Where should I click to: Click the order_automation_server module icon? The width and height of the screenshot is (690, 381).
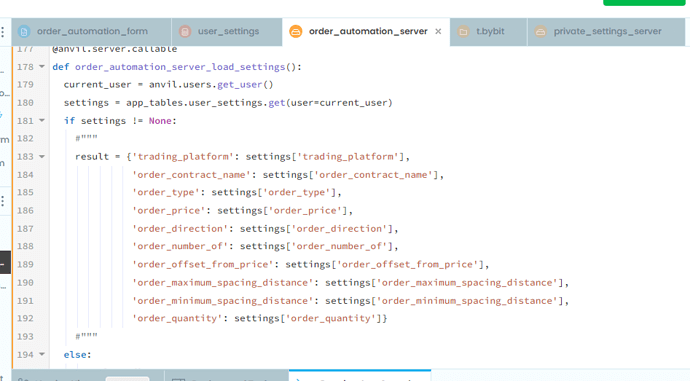(296, 32)
